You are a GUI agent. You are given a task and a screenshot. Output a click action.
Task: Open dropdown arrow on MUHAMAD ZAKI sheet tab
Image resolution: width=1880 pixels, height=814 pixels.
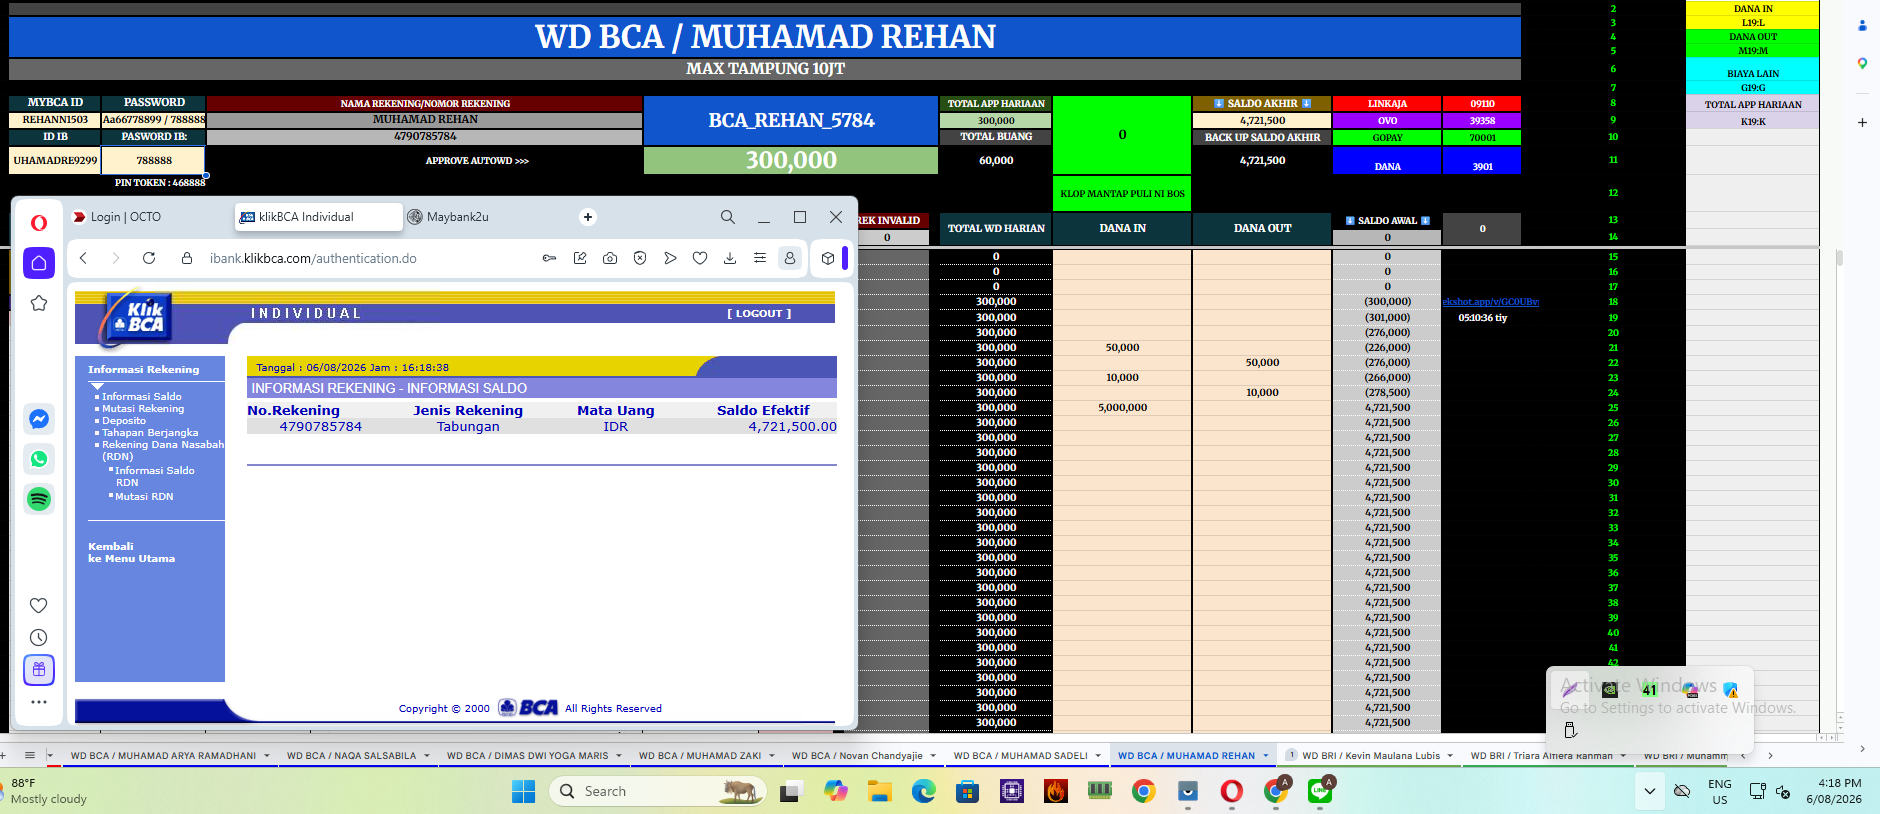(x=772, y=756)
